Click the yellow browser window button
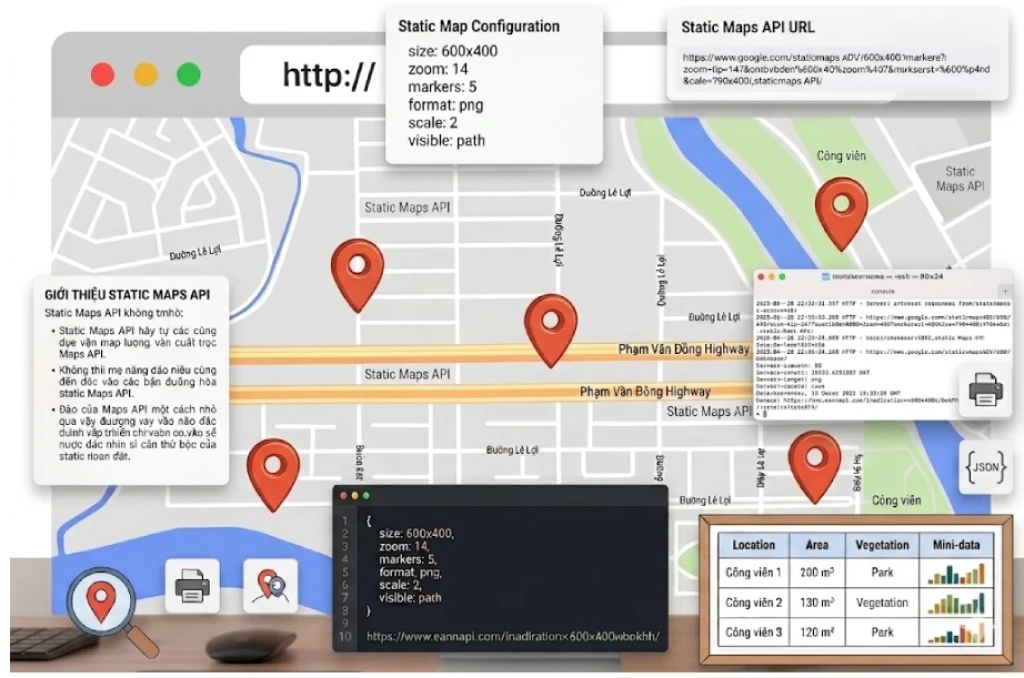Viewport: 1024px width, 678px height. point(146,74)
